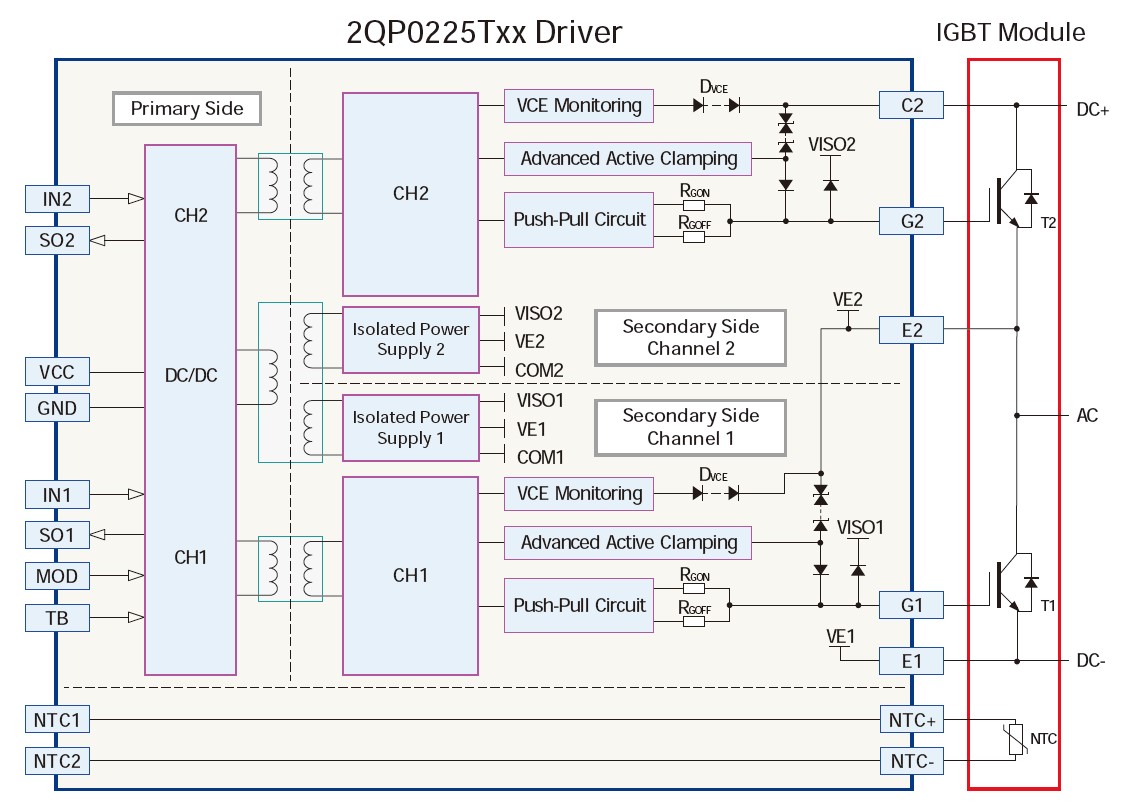Viewport: 1130px width, 807px height.
Task: Select the diode beneath the VISO2 label
Action: pyautogui.click(x=830, y=185)
